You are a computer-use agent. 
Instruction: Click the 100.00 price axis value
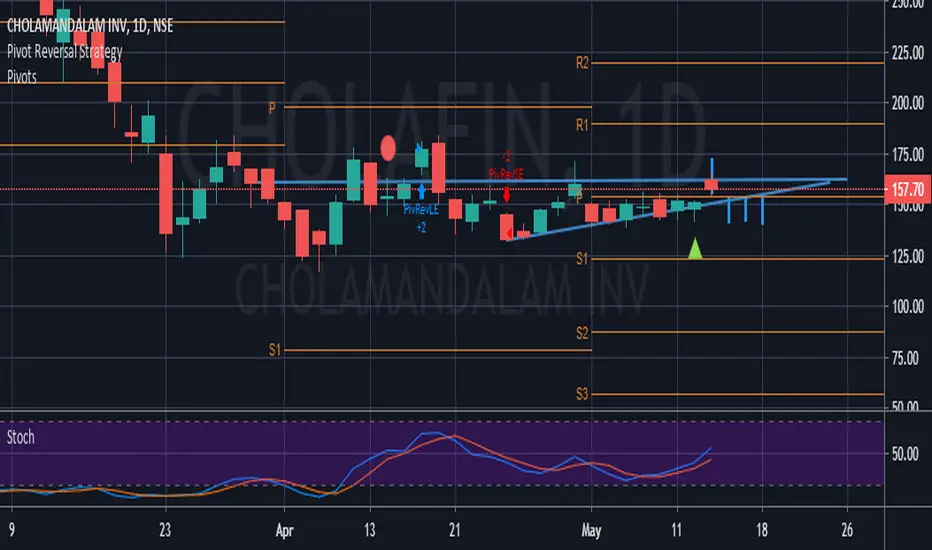908,307
